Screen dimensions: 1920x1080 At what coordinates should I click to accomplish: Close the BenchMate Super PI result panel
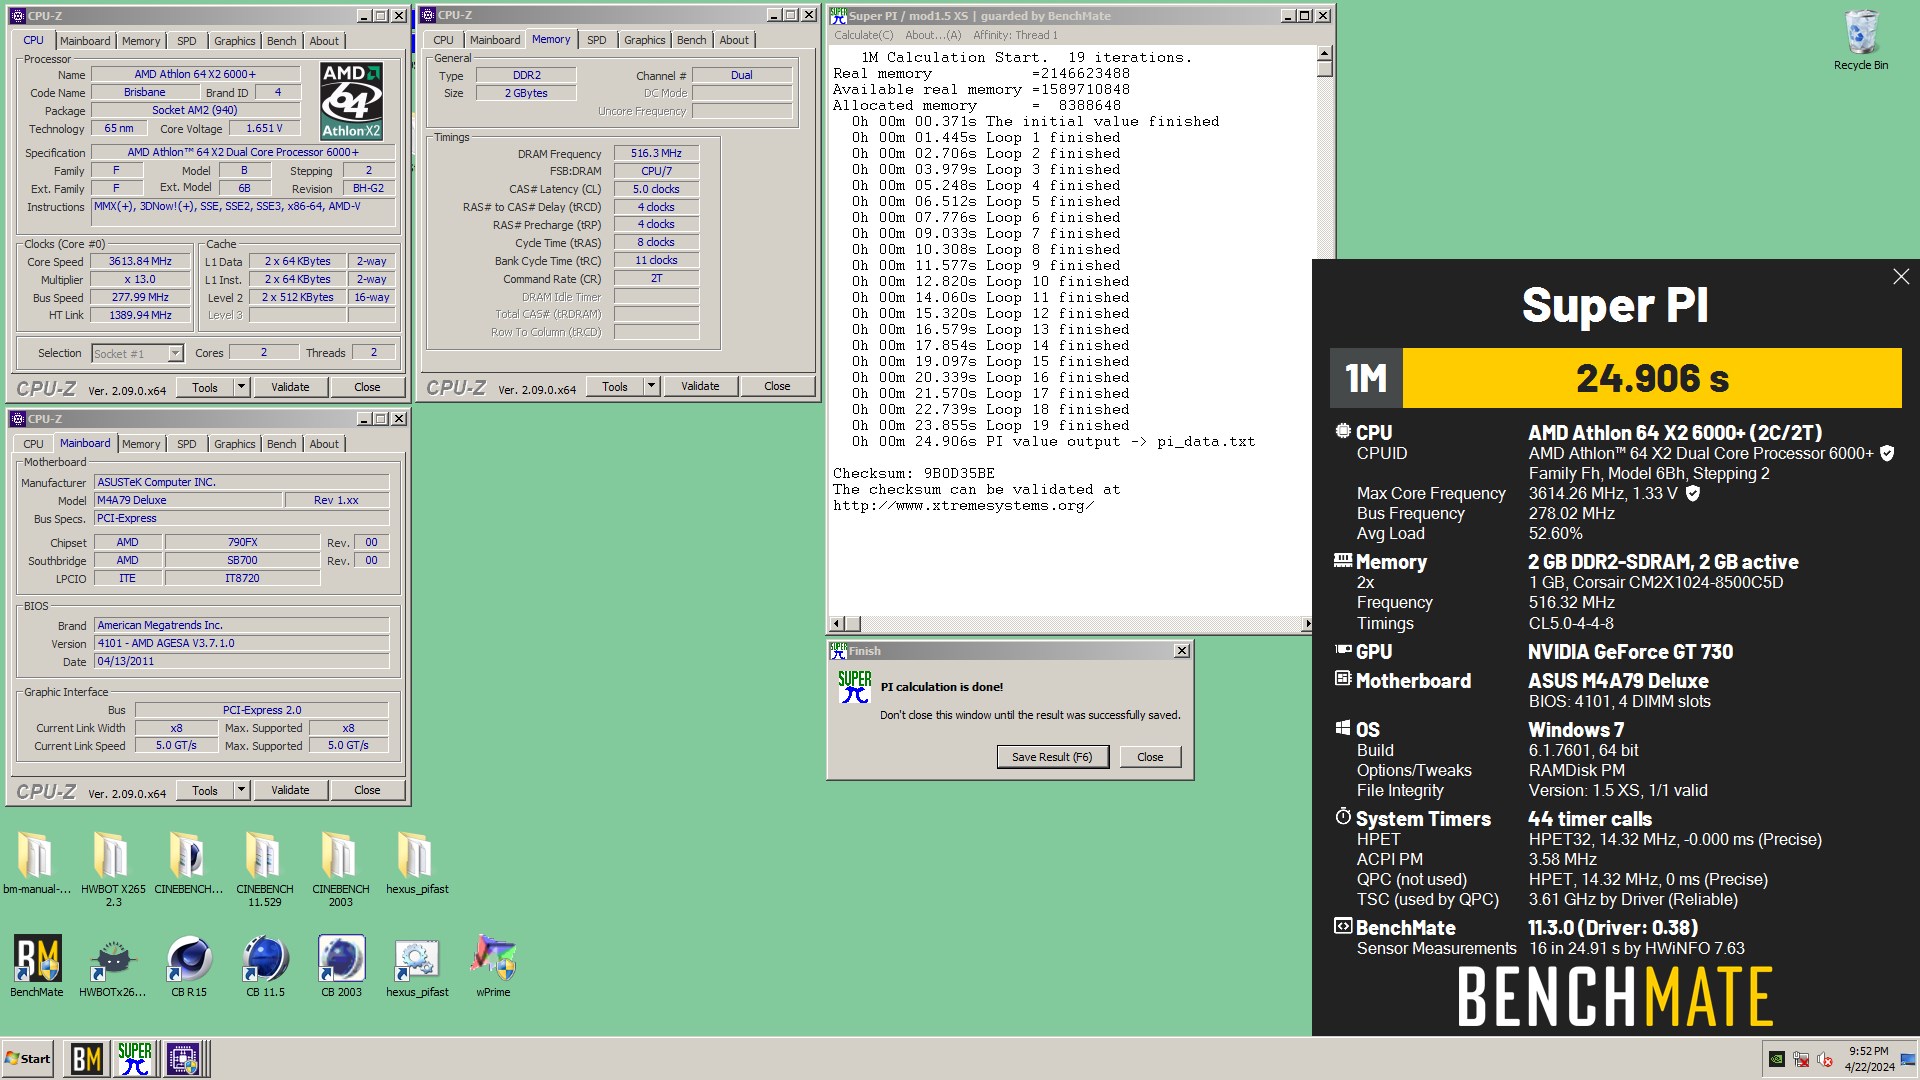tap(1901, 277)
